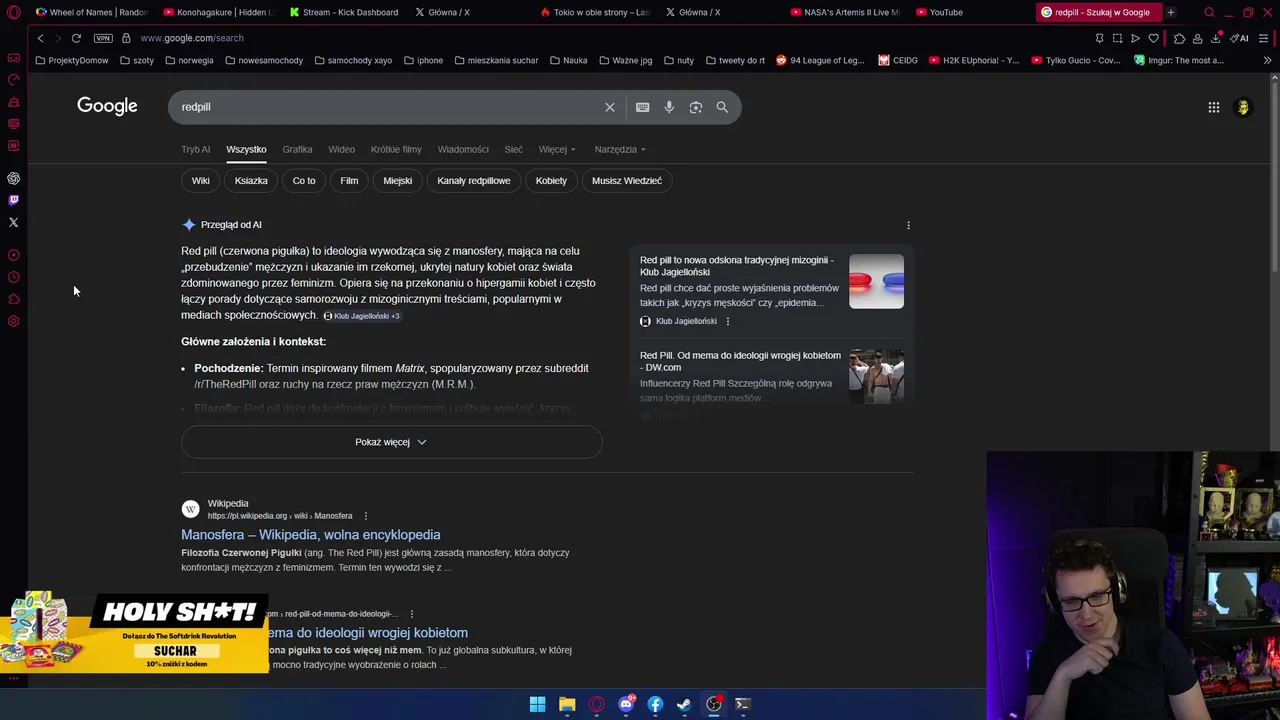Open a new tab with plus button
Viewport: 1280px width, 720px height.
pyautogui.click(x=1171, y=12)
